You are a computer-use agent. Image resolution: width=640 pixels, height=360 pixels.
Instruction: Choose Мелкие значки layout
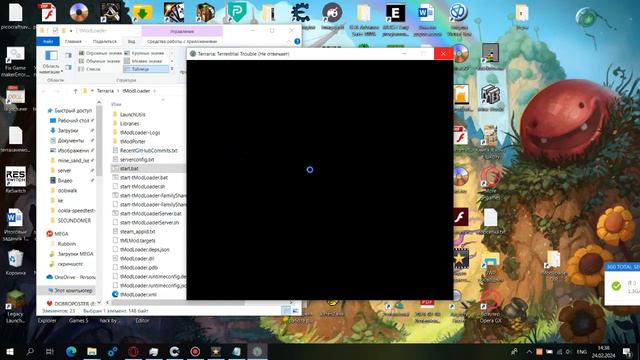point(144,61)
